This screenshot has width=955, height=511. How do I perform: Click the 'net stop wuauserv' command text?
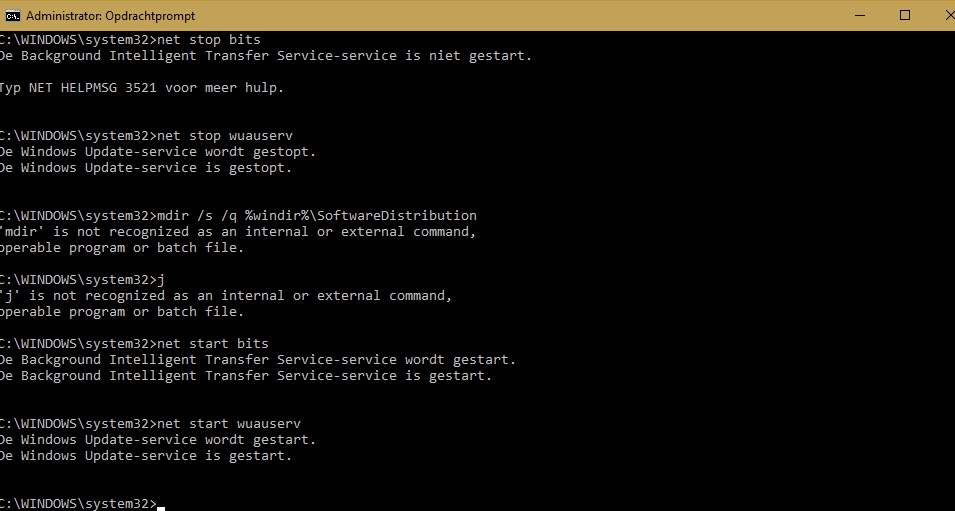[225, 136]
